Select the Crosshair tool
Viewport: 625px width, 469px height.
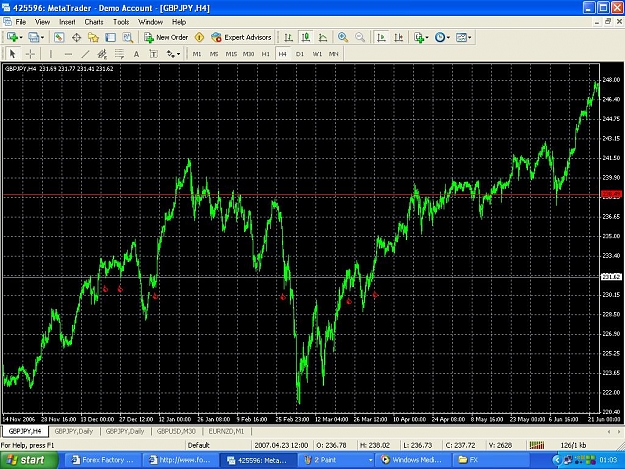(x=30, y=54)
